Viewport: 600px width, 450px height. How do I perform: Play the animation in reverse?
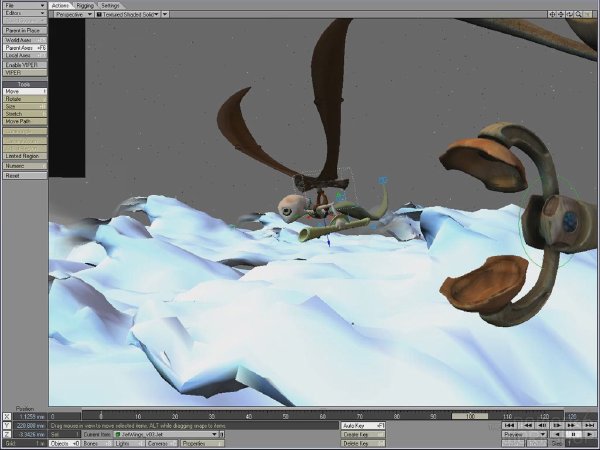point(557,434)
